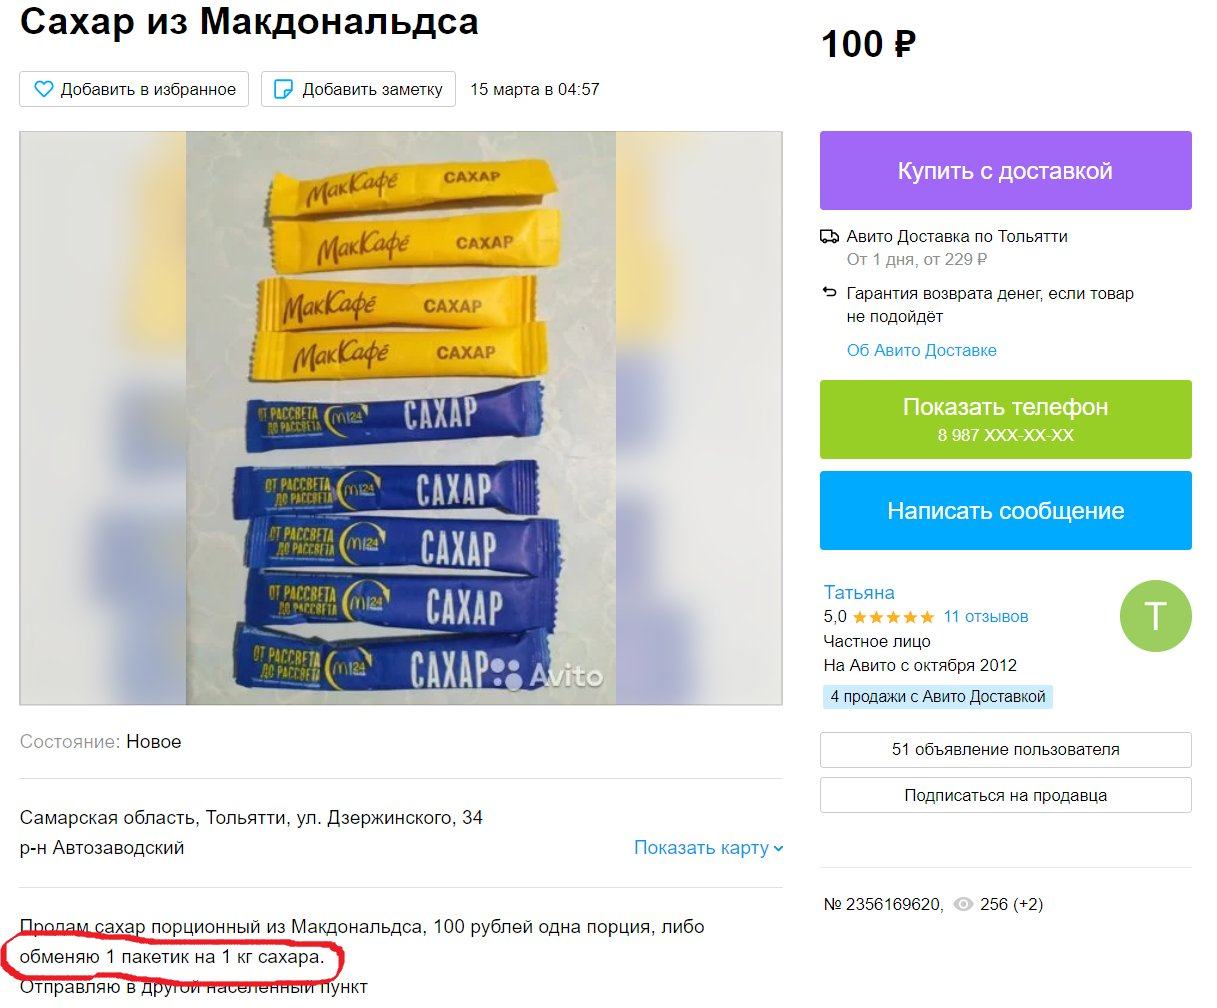Open Об Авито Доставке link

pos(921,350)
